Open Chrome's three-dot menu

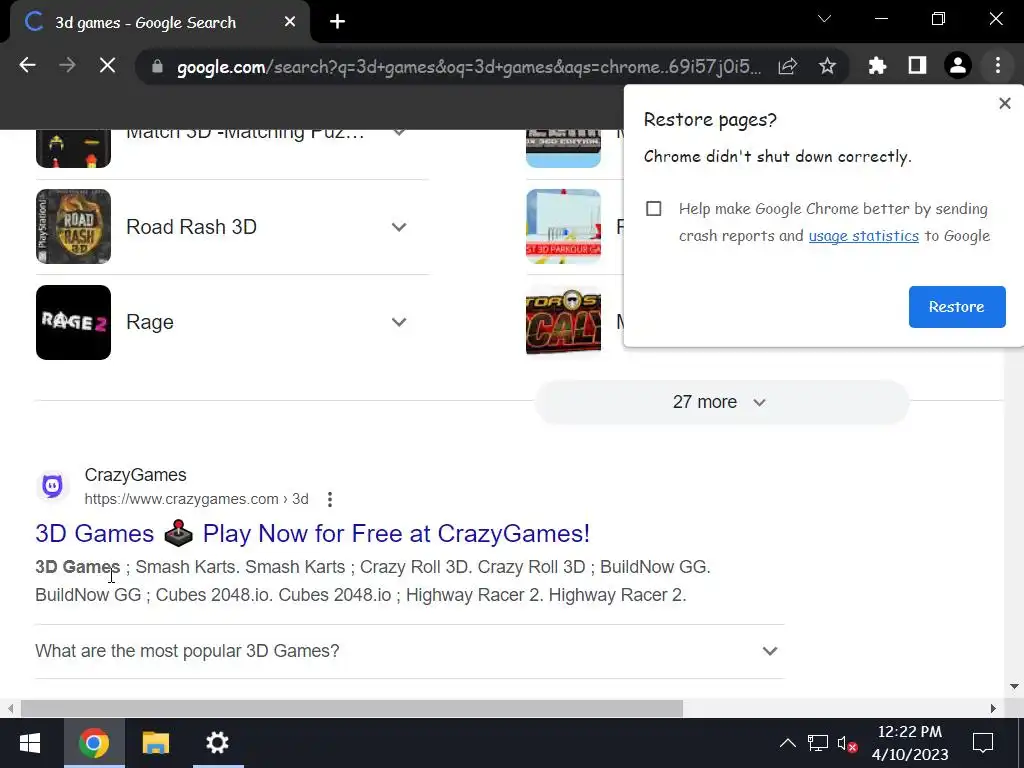[997, 65]
